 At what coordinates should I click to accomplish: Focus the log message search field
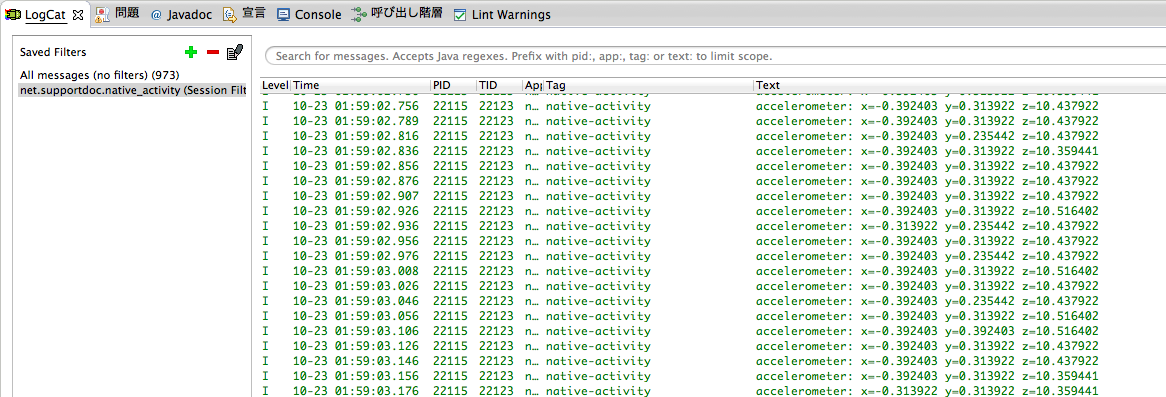pos(714,56)
